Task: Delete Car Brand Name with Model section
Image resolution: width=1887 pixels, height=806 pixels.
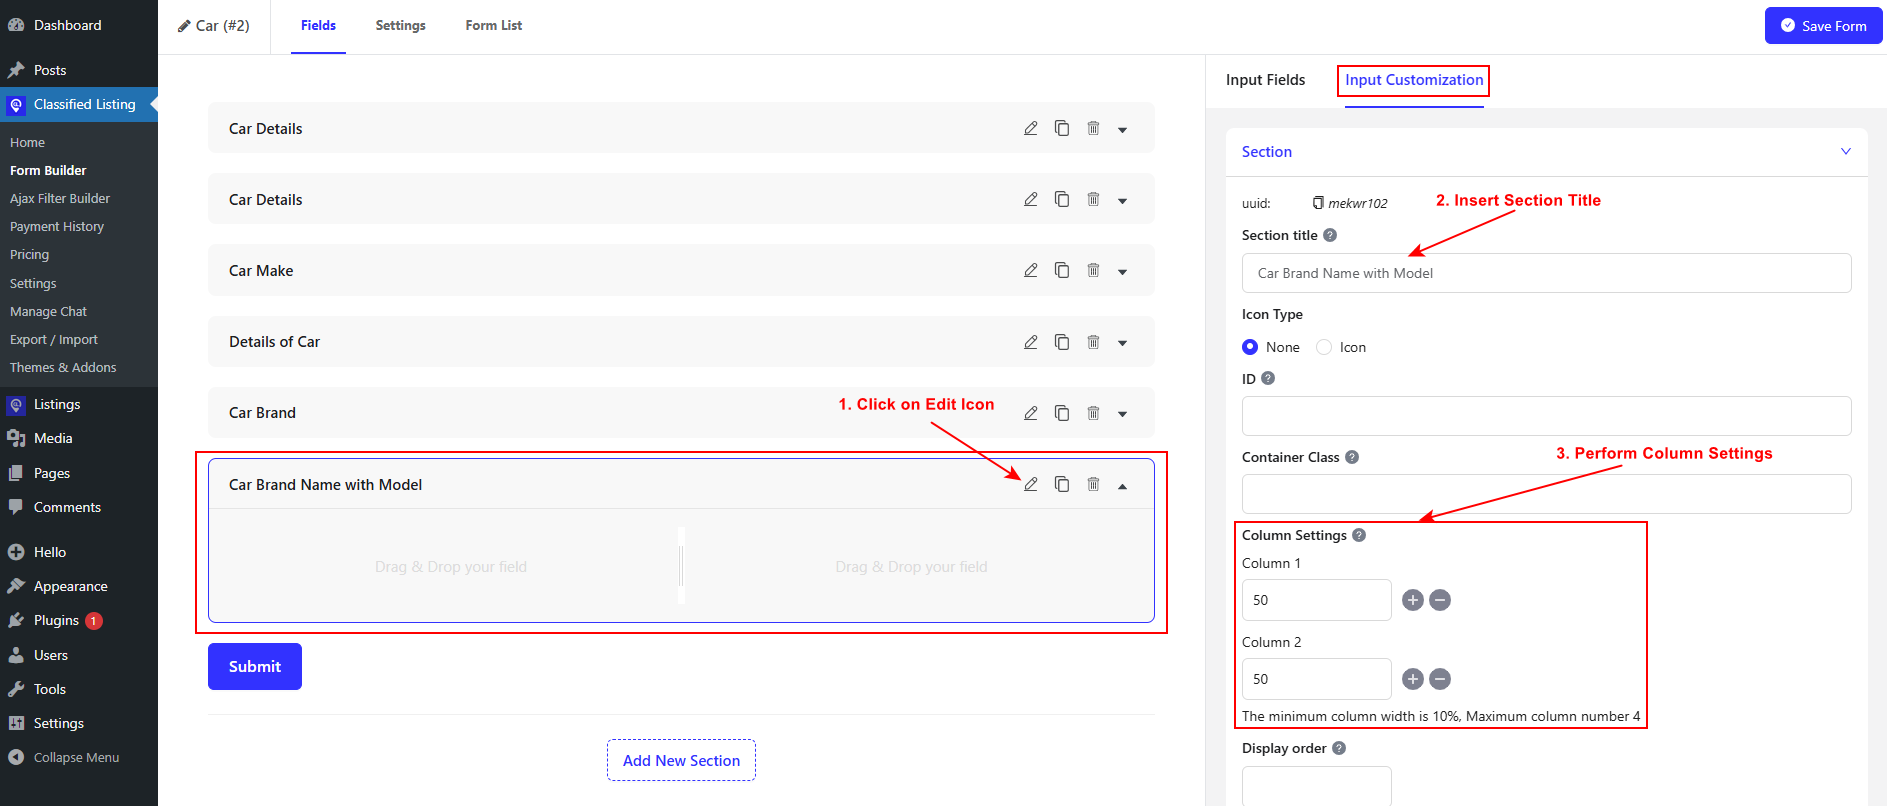Action: click(1093, 484)
